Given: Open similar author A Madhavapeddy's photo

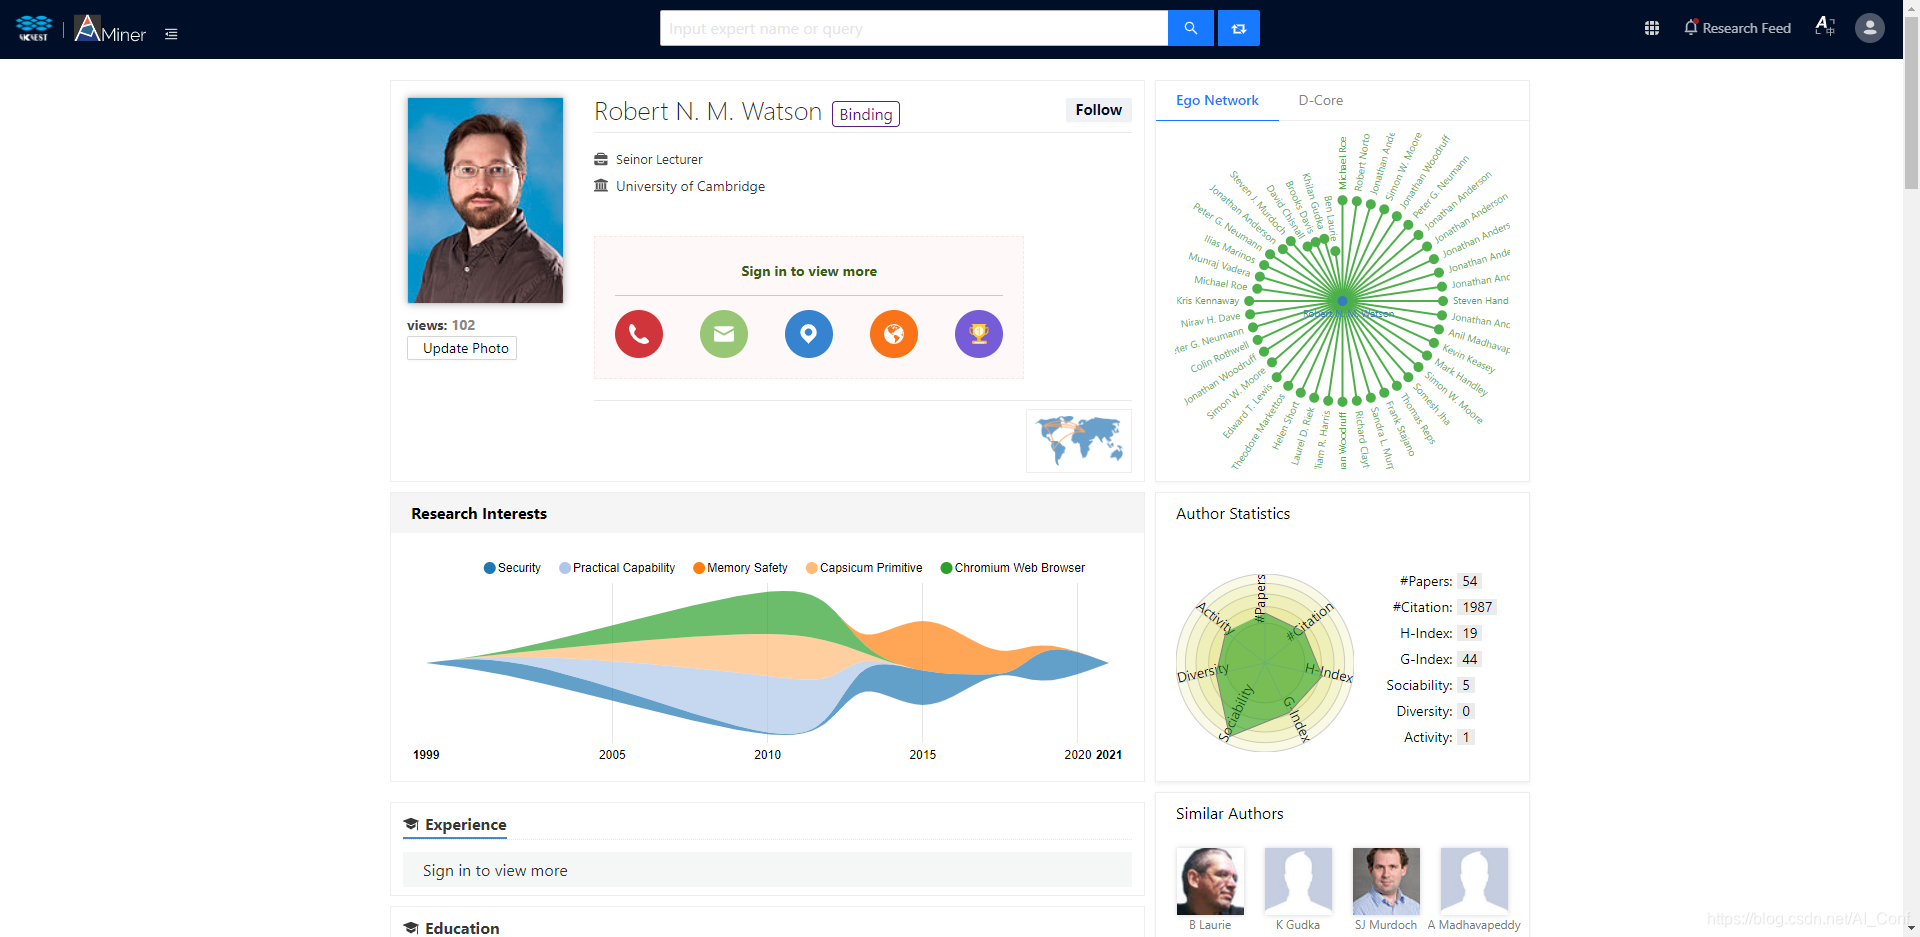Looking at the screenshot, I should click(1474, 881).
